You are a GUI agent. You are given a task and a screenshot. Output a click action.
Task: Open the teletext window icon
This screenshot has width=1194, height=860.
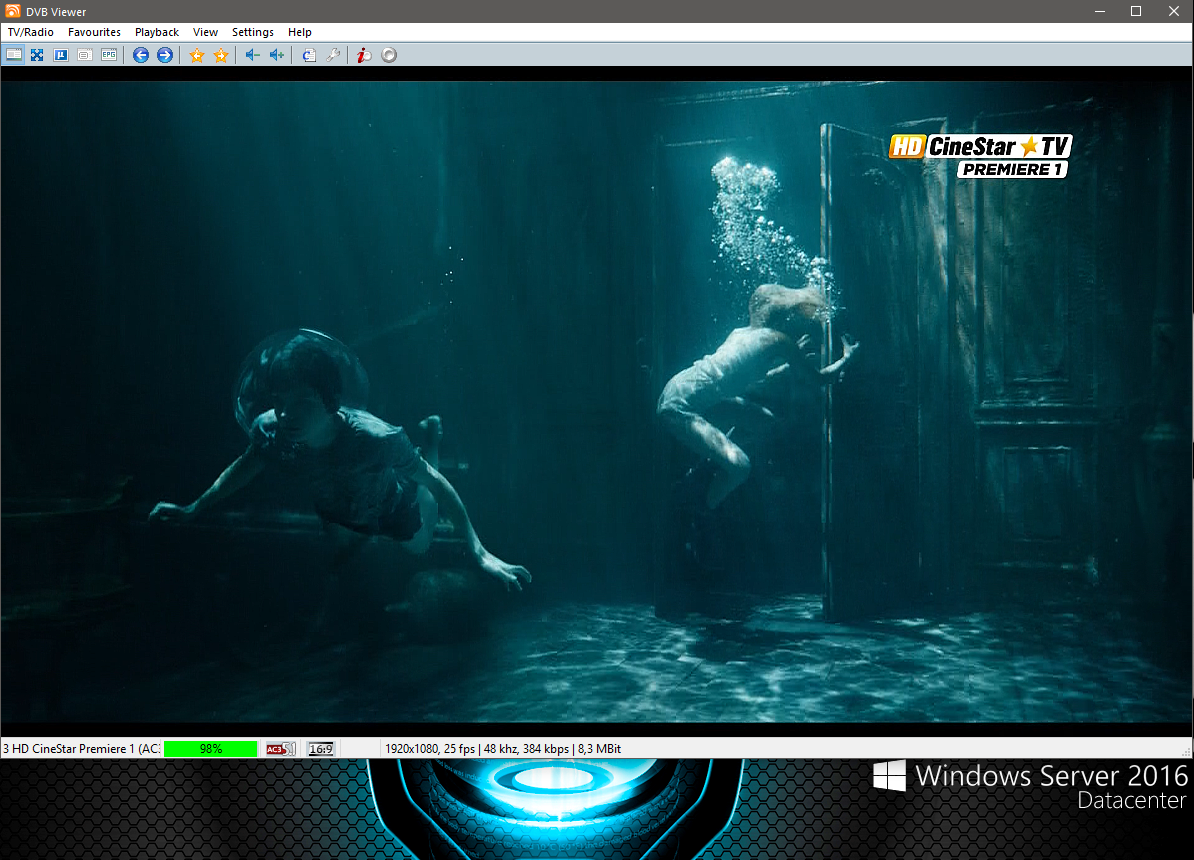85,55
